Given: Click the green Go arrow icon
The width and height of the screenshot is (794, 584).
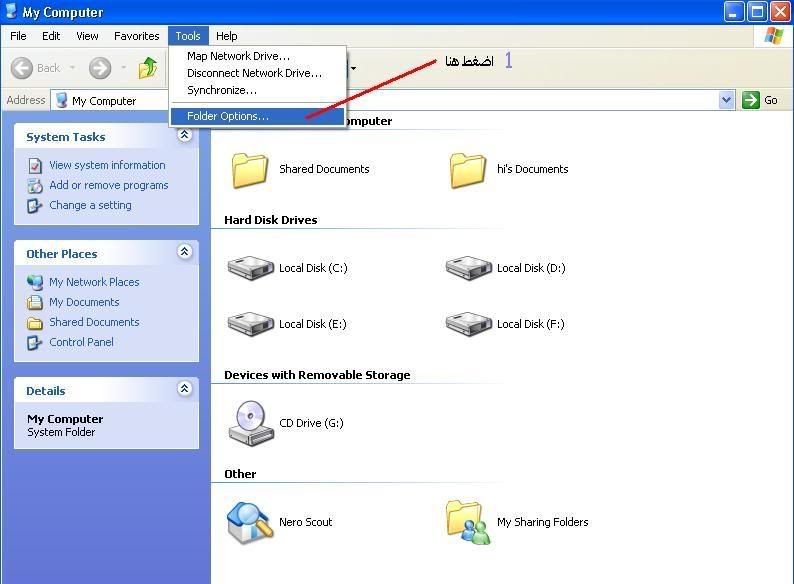Looking at the screenshot, I should 750,100.
